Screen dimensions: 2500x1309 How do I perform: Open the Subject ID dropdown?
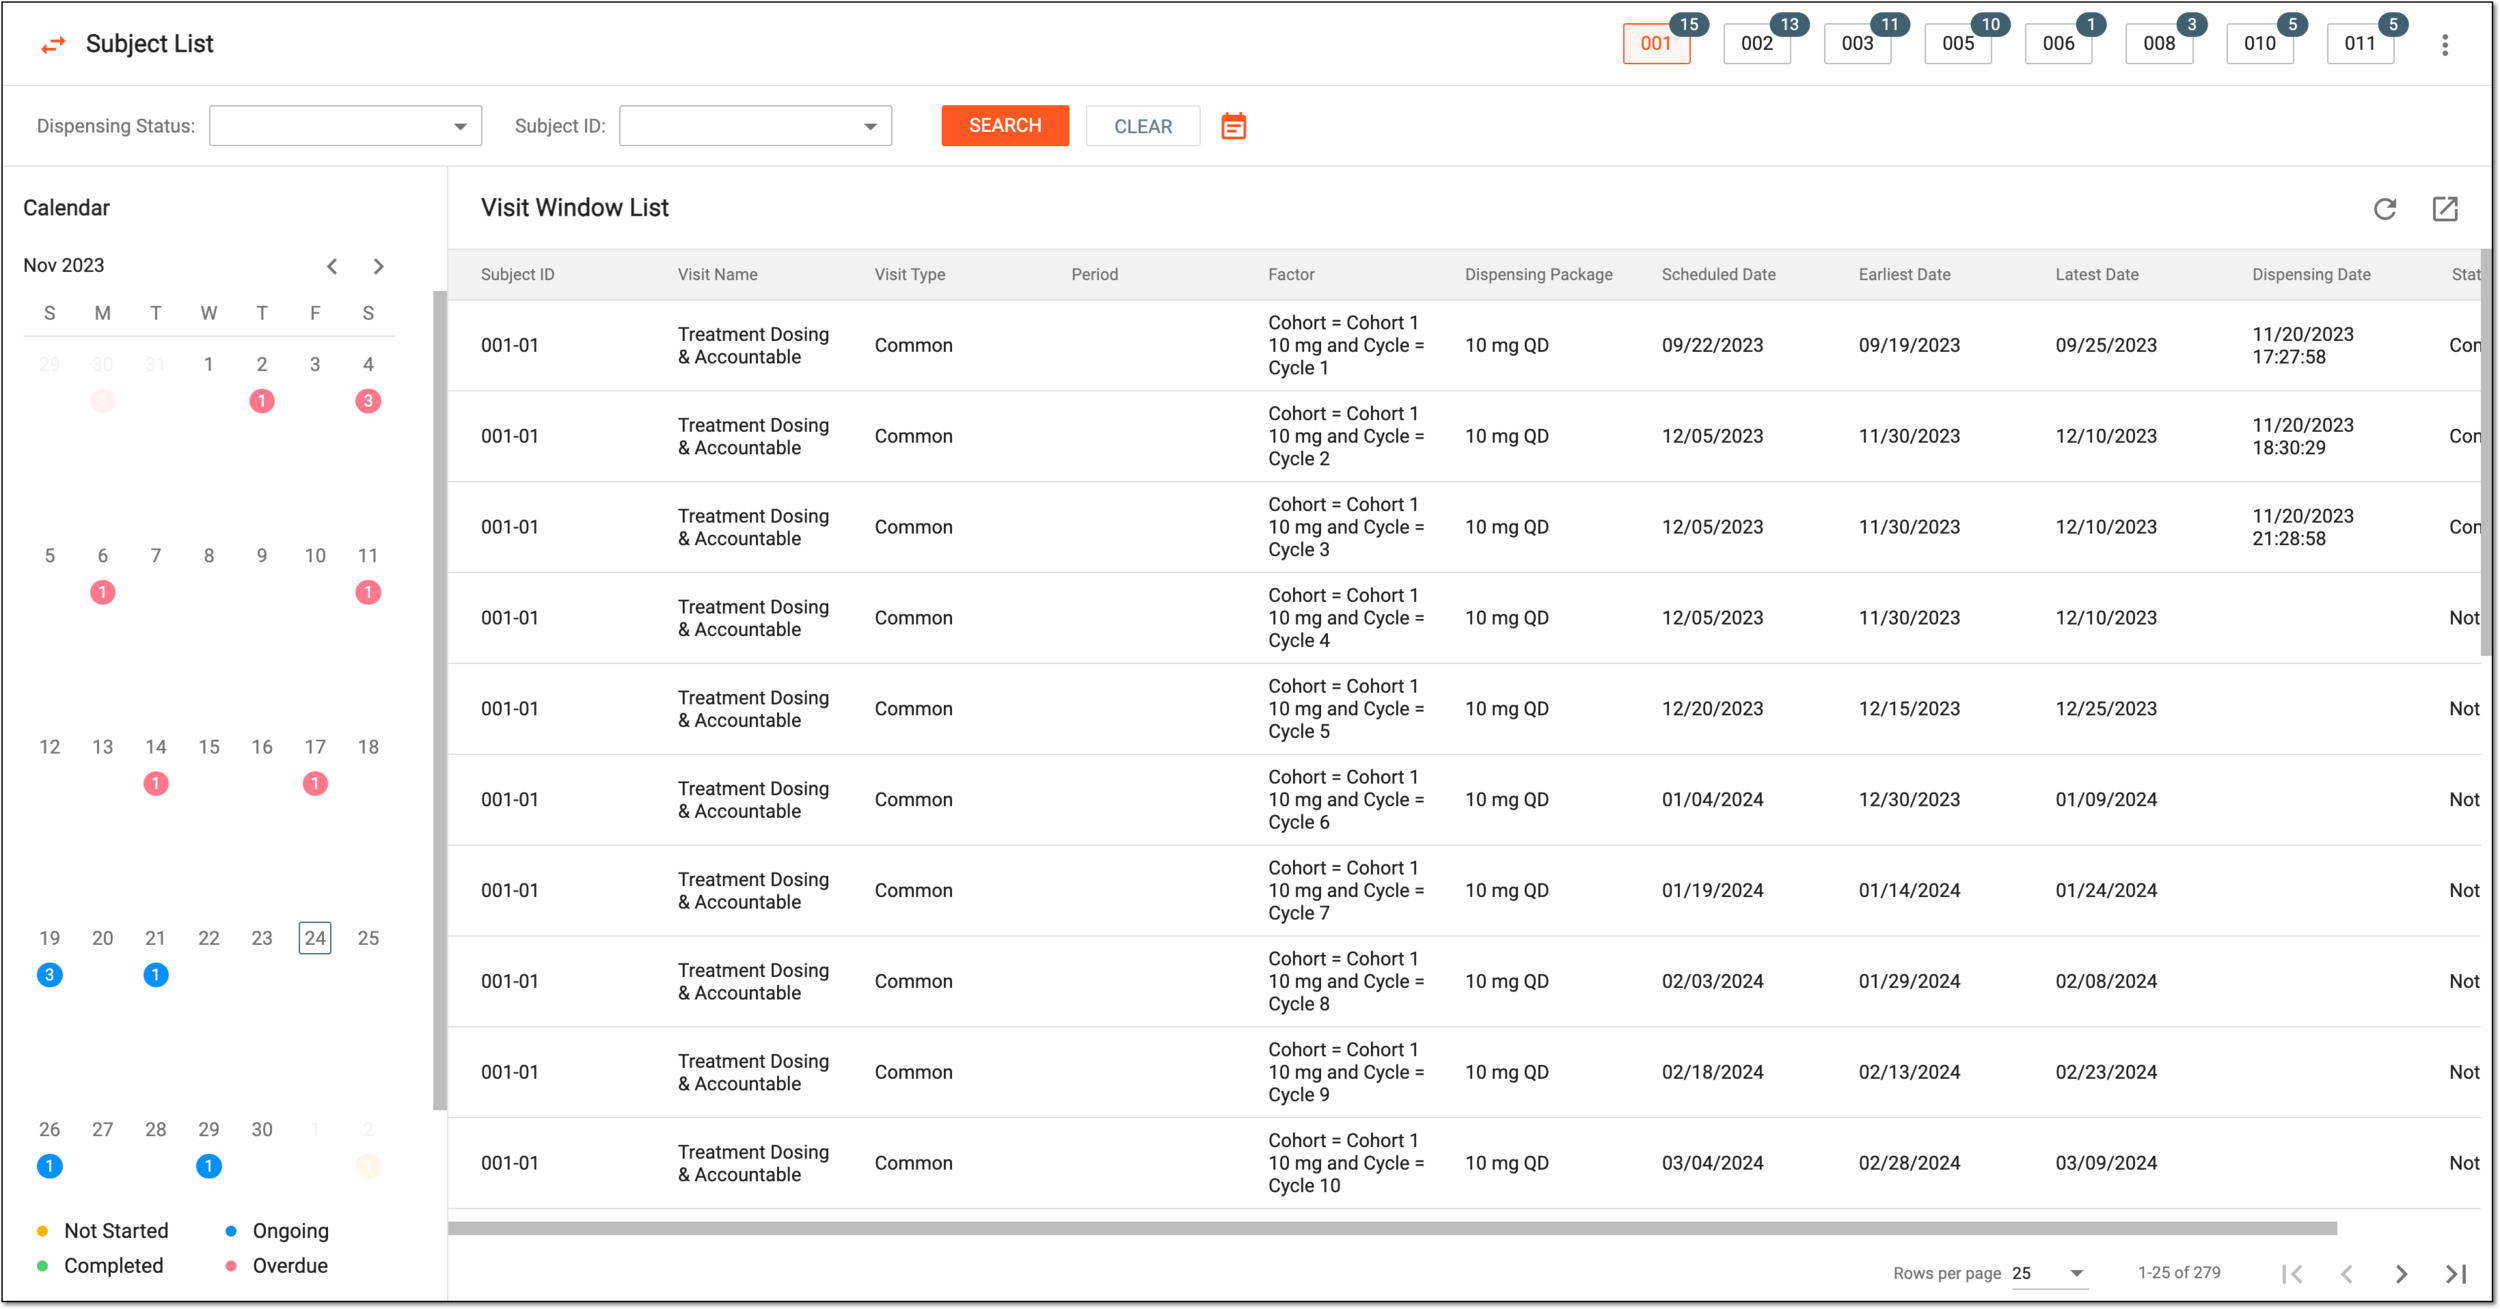pyautogui.click(x=755, y=126)
